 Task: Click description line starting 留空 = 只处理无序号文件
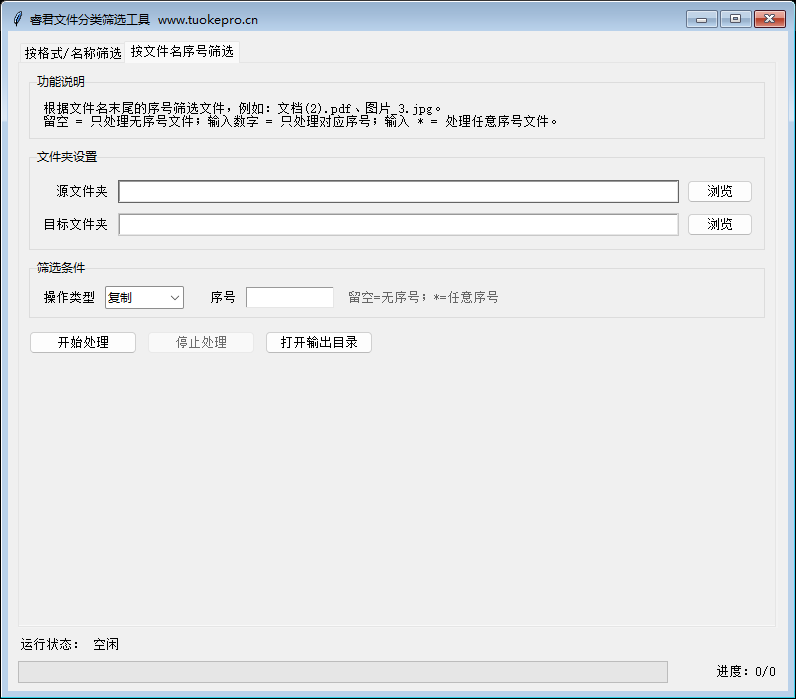pos(301,121)
